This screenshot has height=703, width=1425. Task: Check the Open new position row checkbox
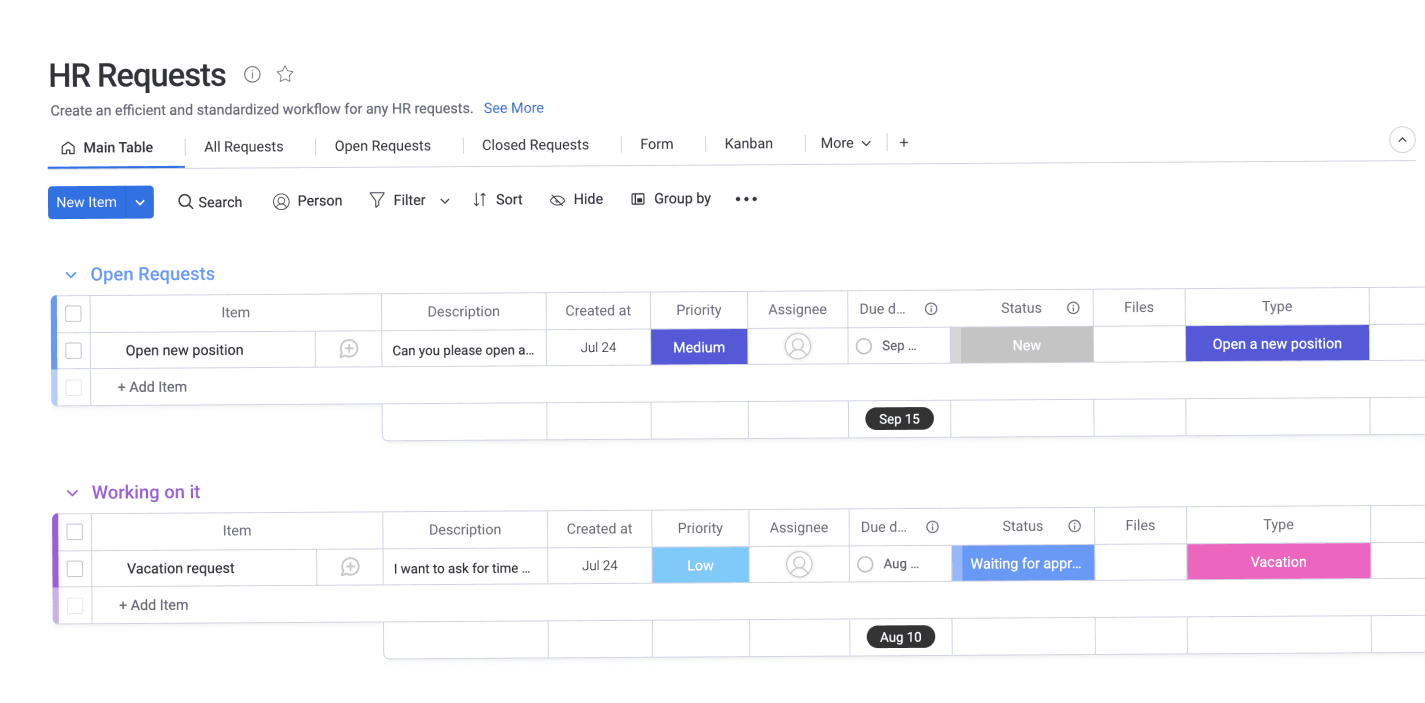coord(73,351)
